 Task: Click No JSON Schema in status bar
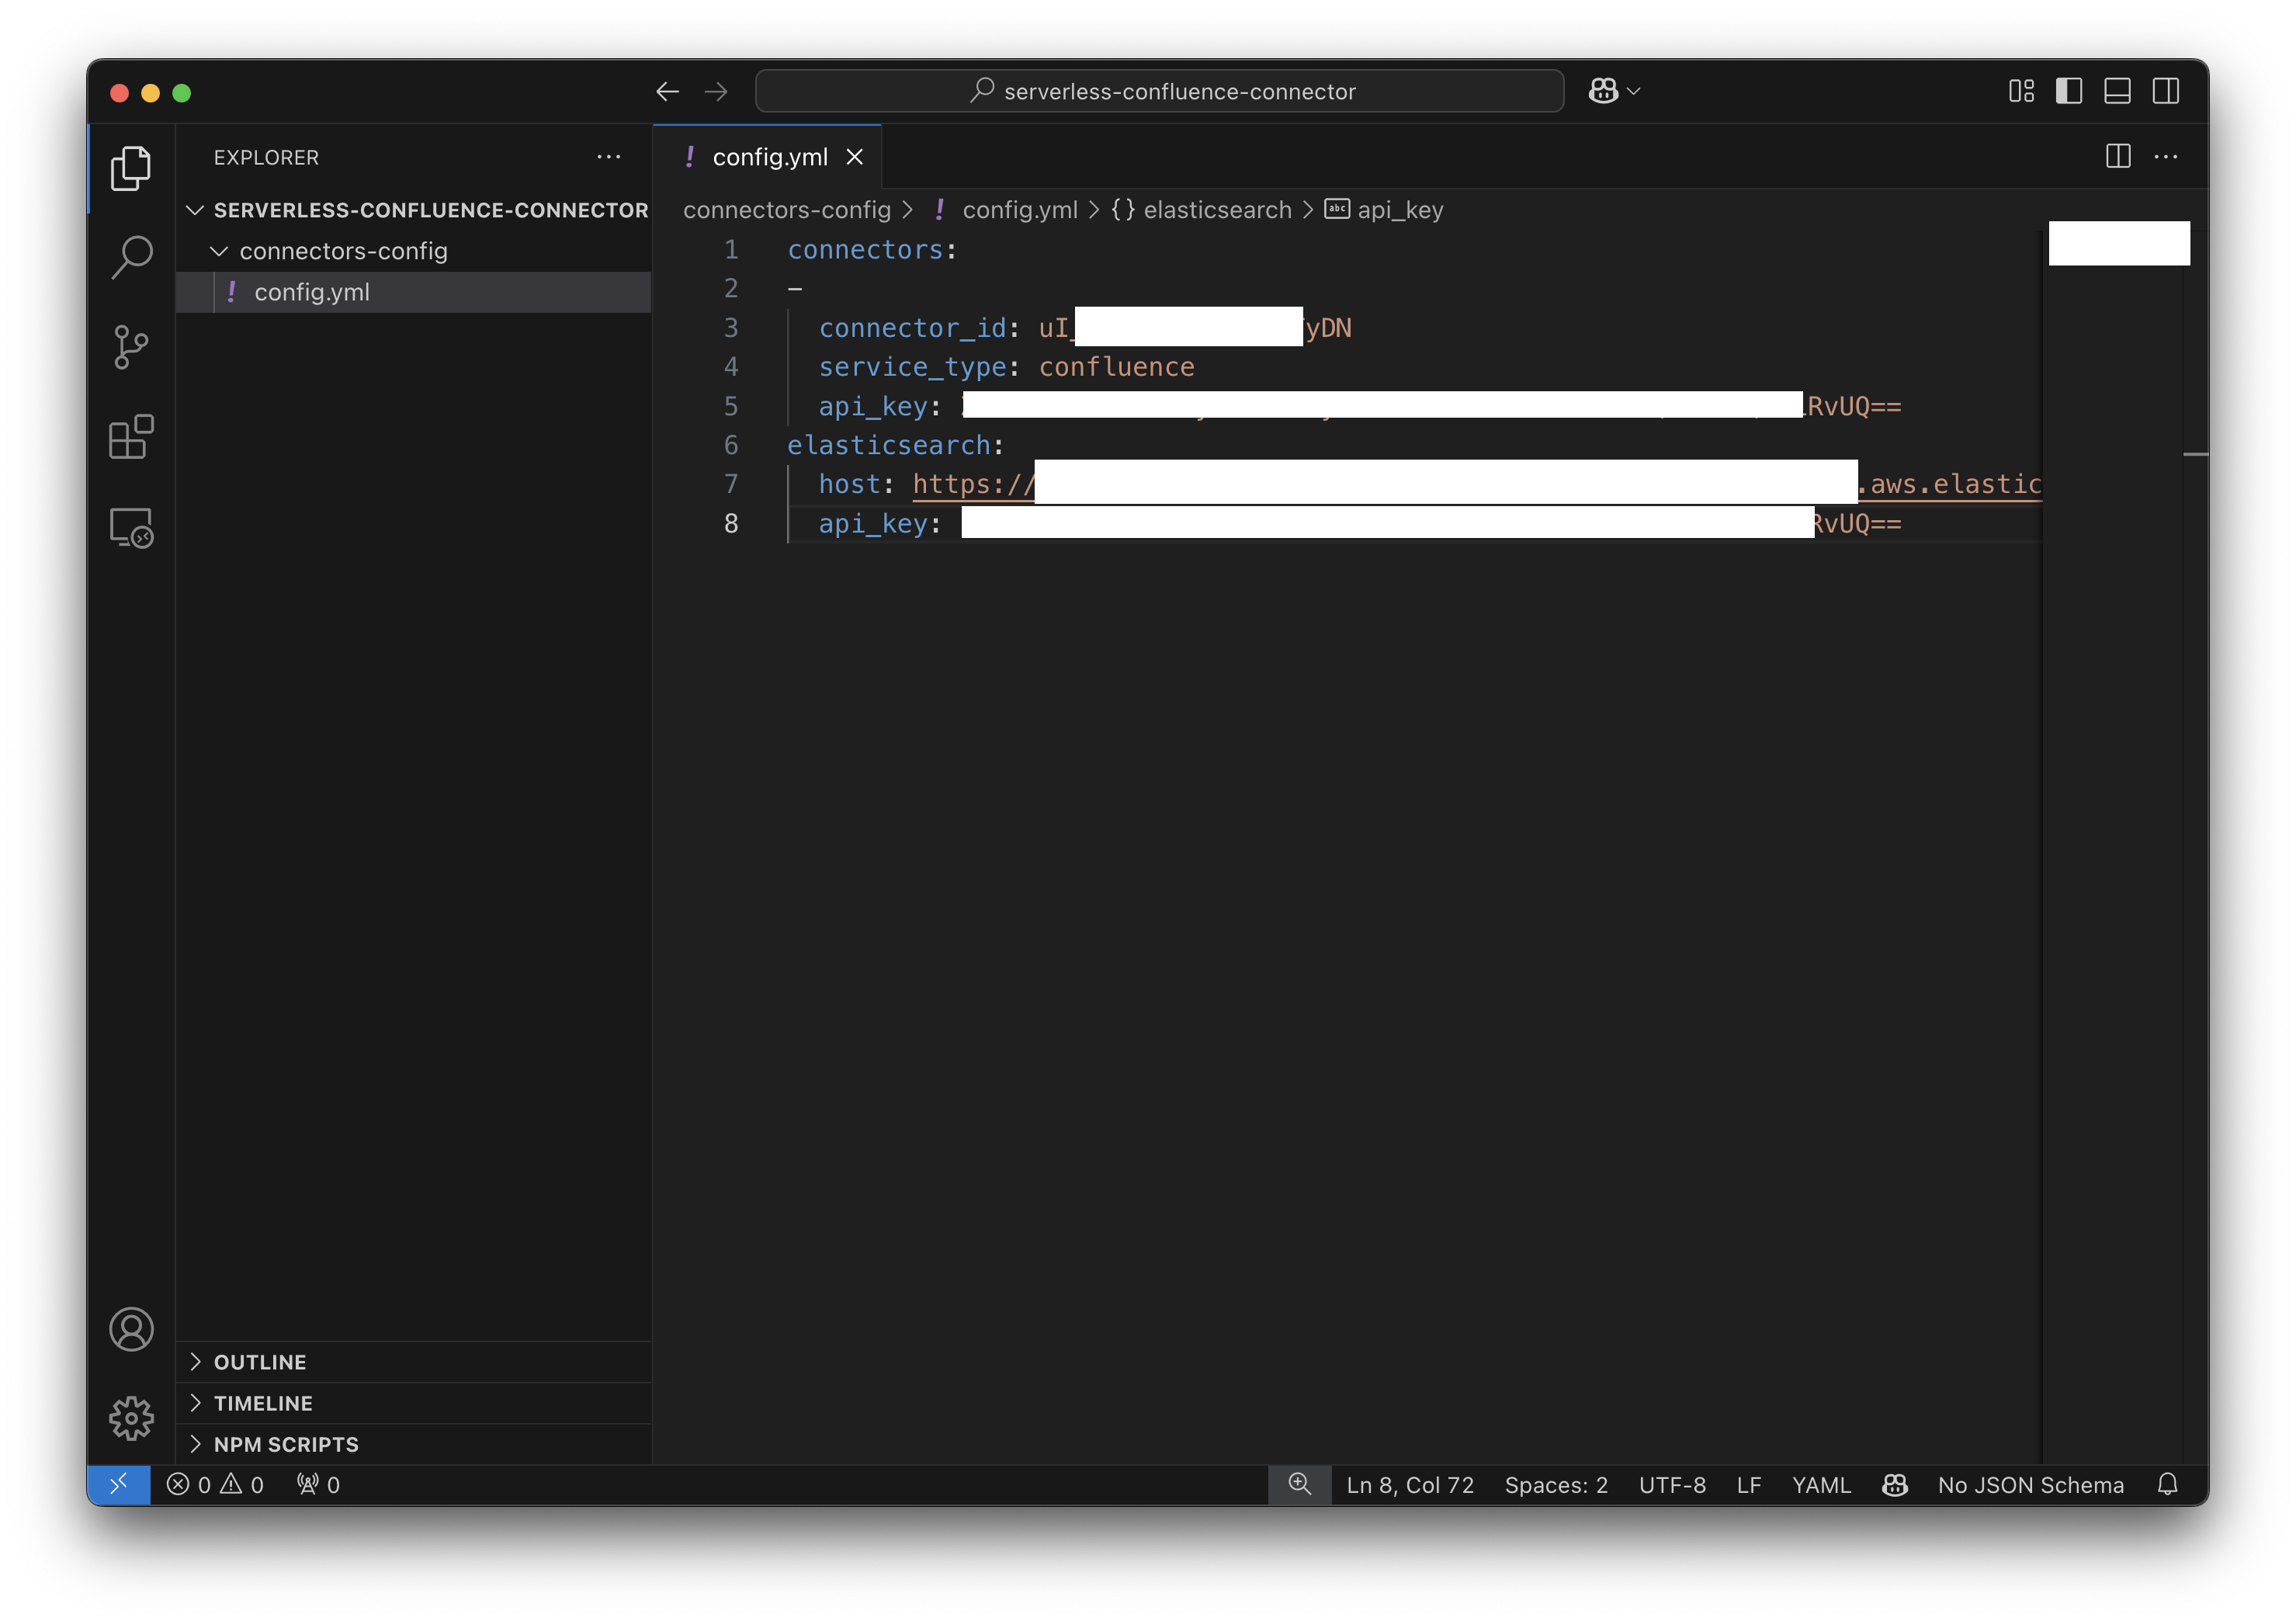[x=2030, y=1485]
